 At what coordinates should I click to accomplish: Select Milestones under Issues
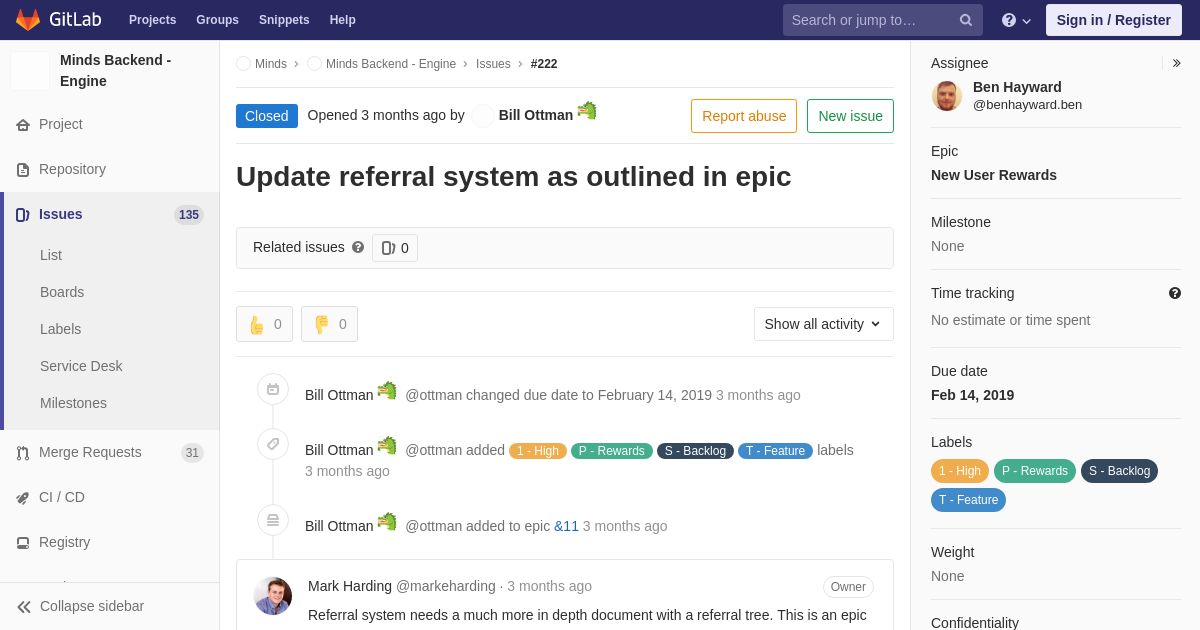click(x=73, y=403)
